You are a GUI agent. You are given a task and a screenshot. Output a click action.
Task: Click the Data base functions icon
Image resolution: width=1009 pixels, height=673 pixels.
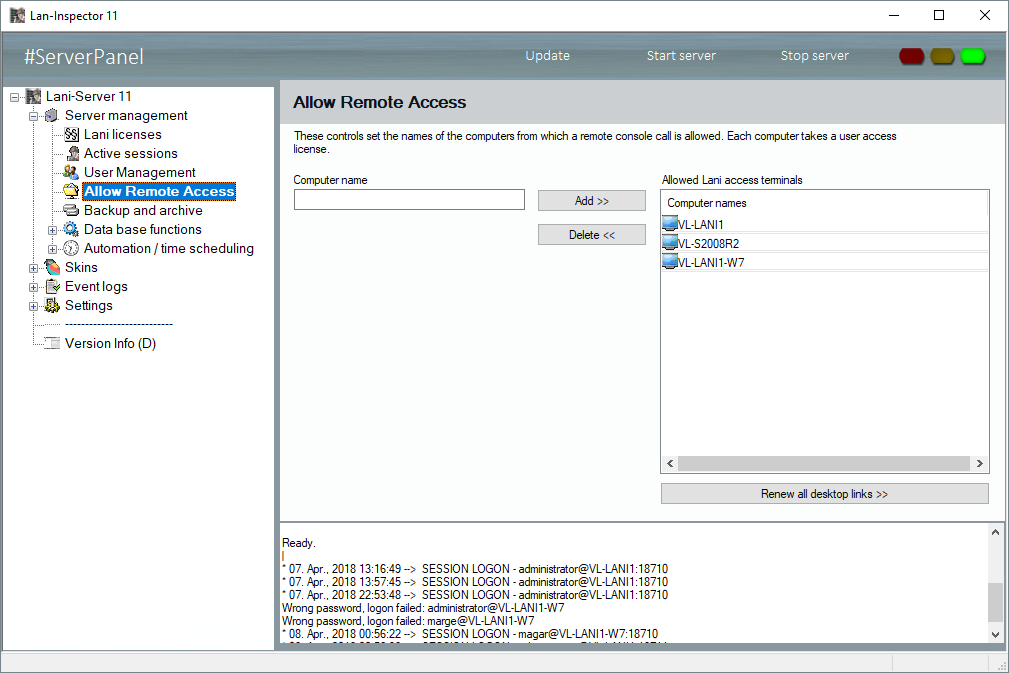pyautogui.click(x=71, y=230)
